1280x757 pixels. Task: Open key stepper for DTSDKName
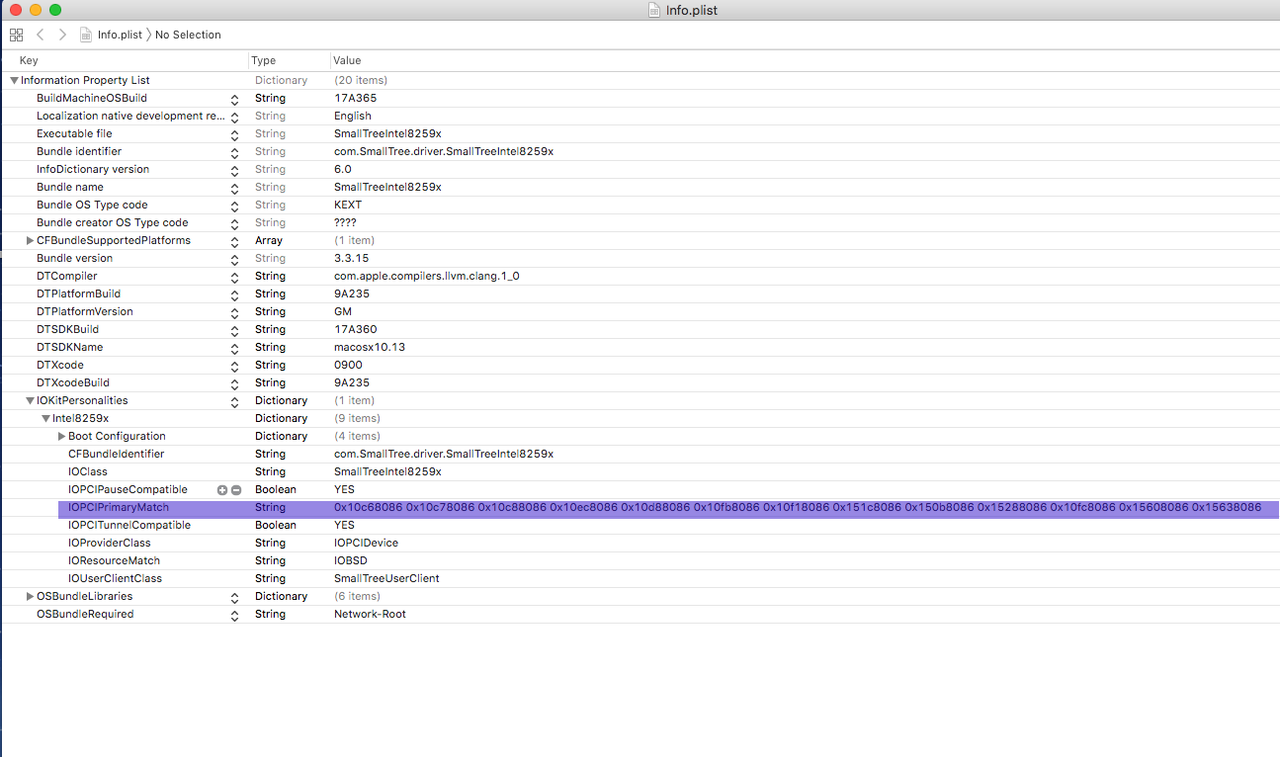(234, 348)
